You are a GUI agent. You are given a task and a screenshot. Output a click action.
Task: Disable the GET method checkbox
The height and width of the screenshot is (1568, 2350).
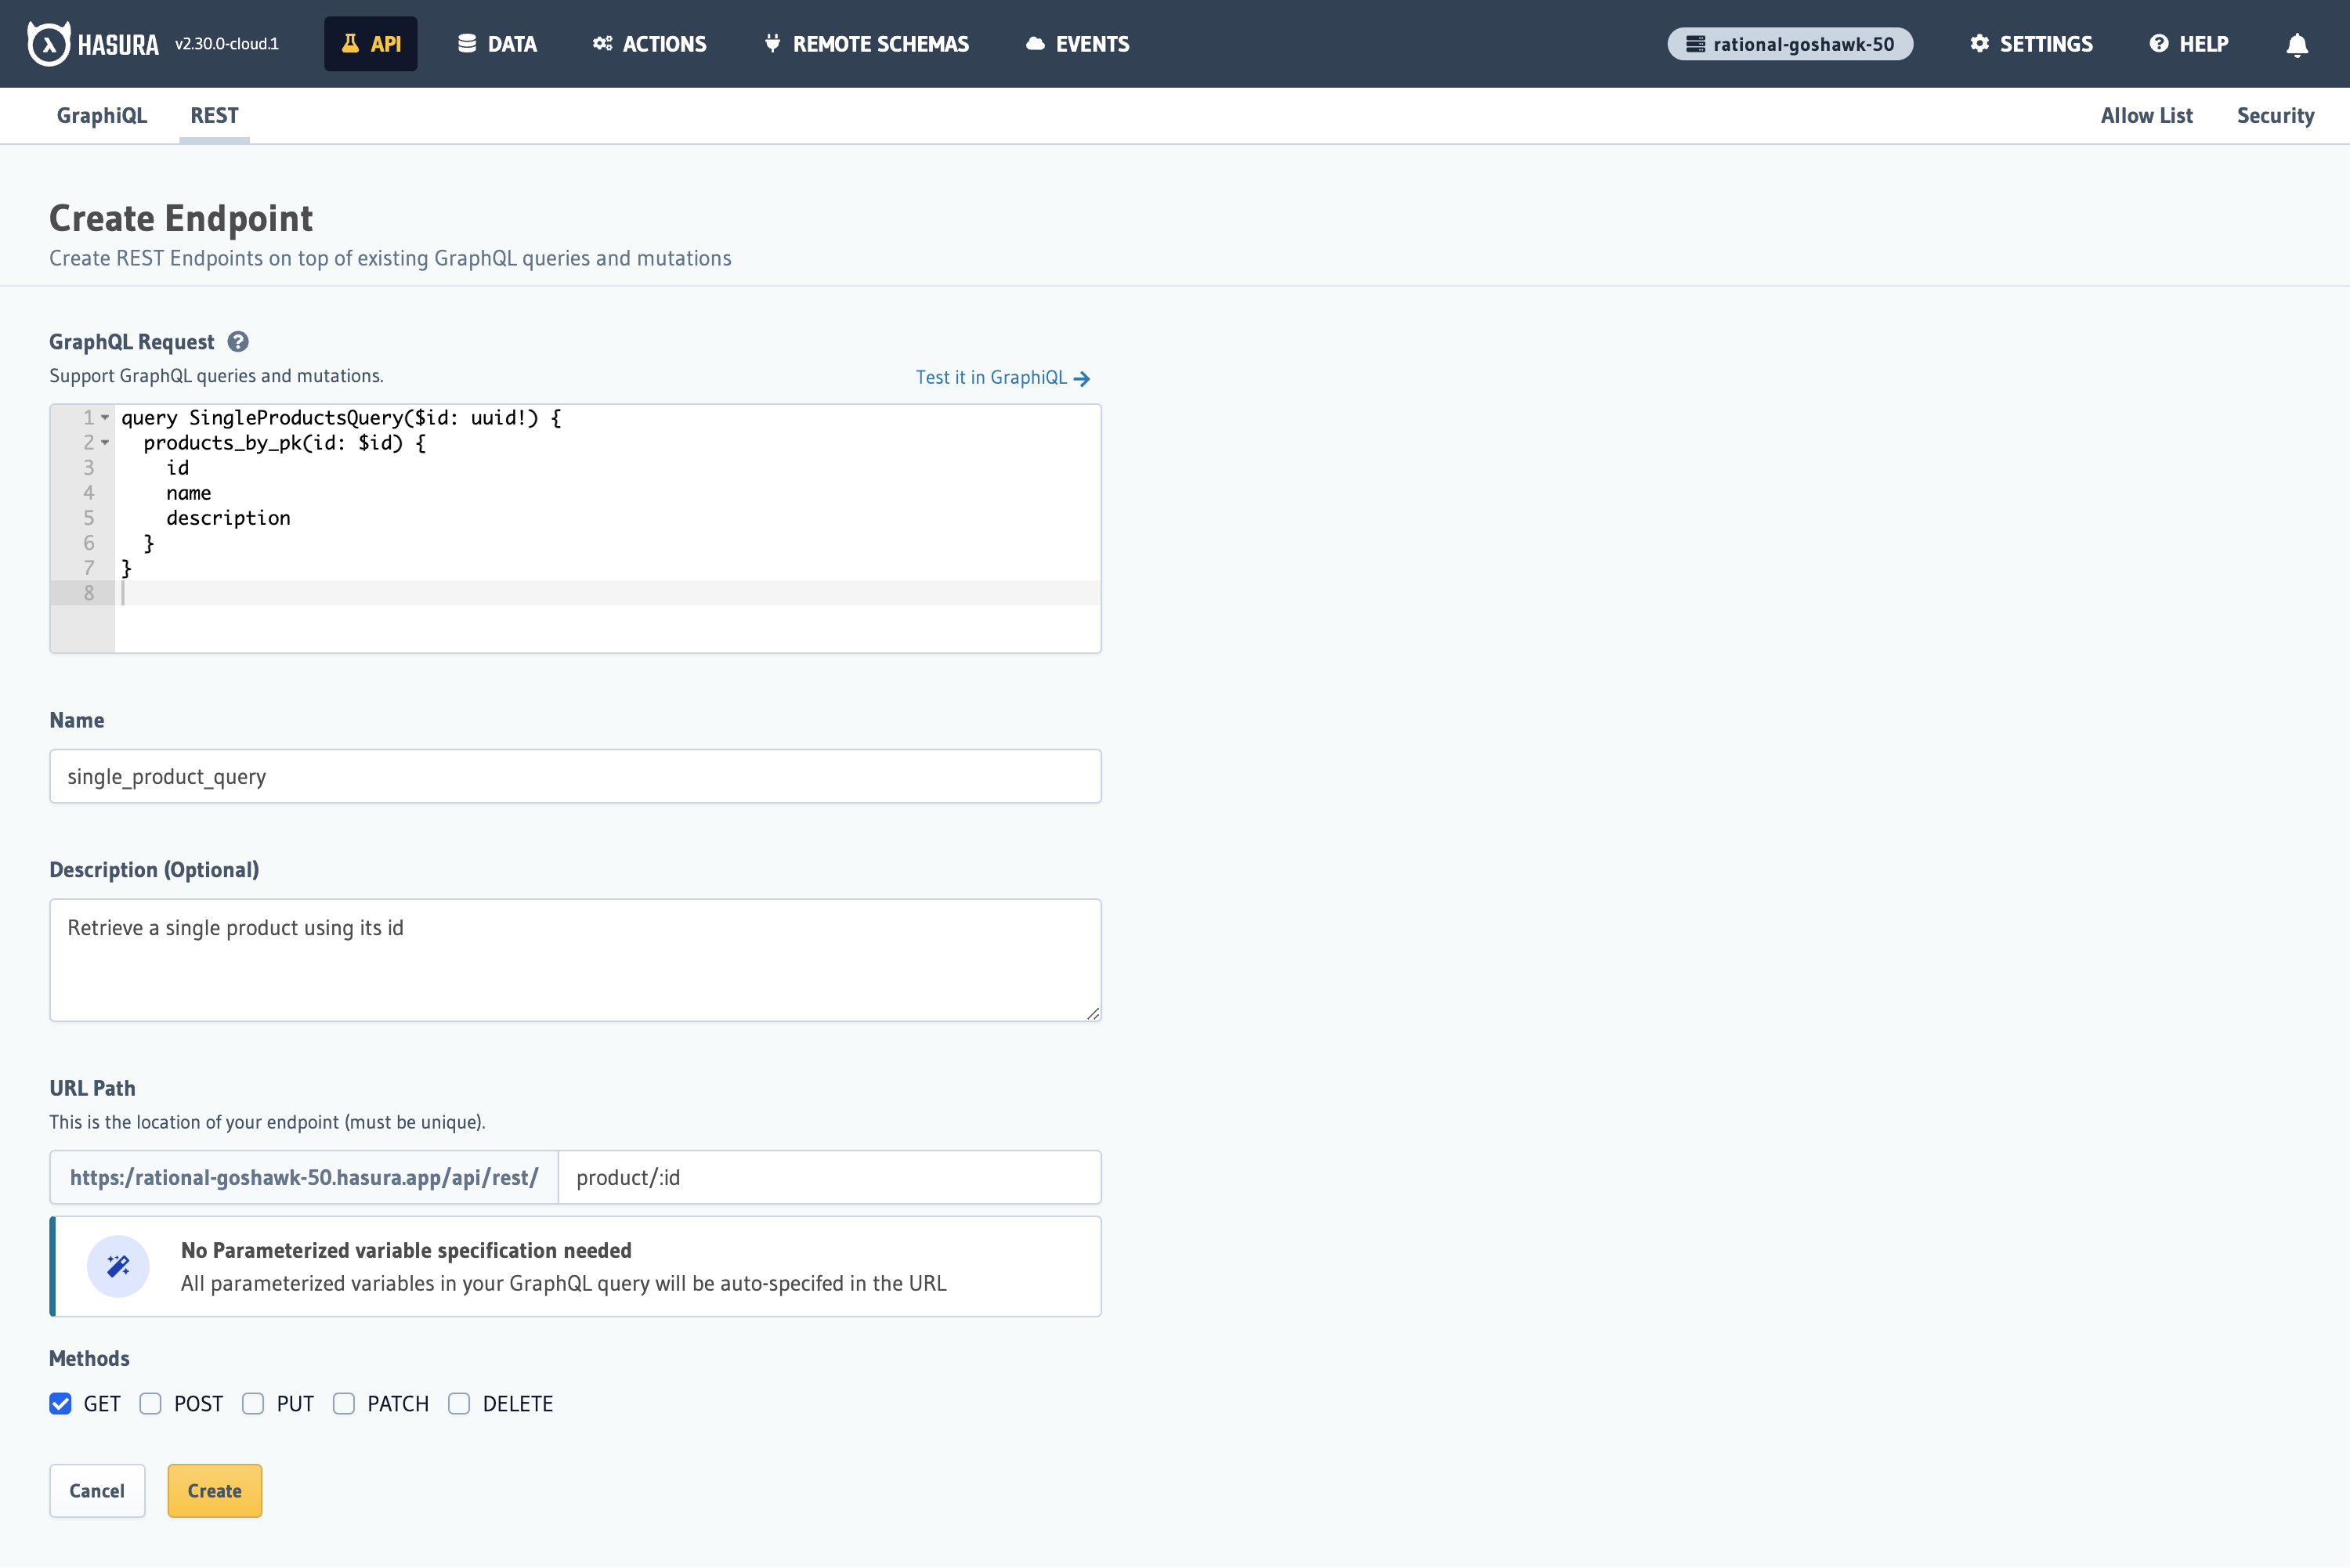[60, 1404]
